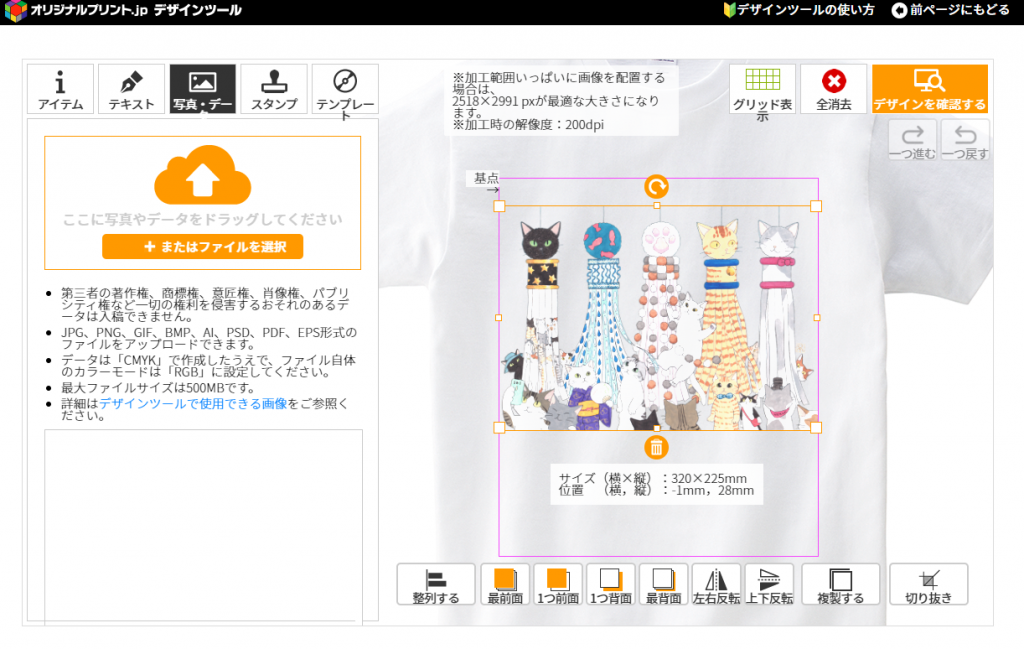This screenshot has width=1024, height=649.
Task: Click the orange trash delete icon below image
Action: coord(656,447)
